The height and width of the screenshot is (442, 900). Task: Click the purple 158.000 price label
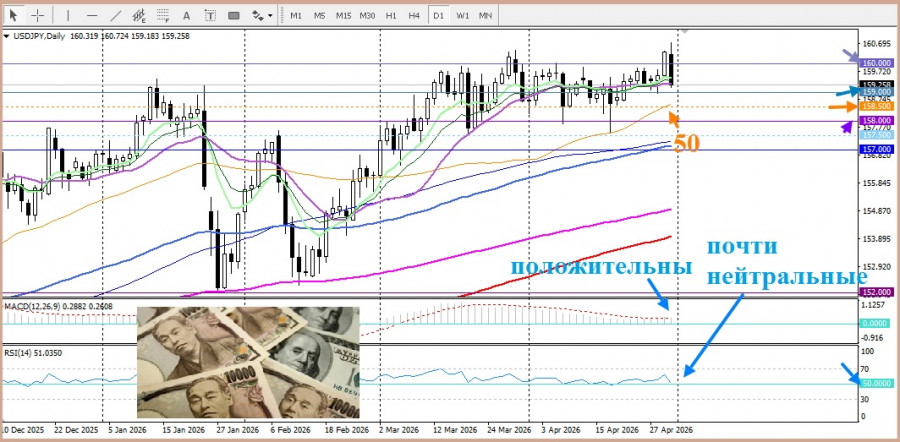coord(876,121)
